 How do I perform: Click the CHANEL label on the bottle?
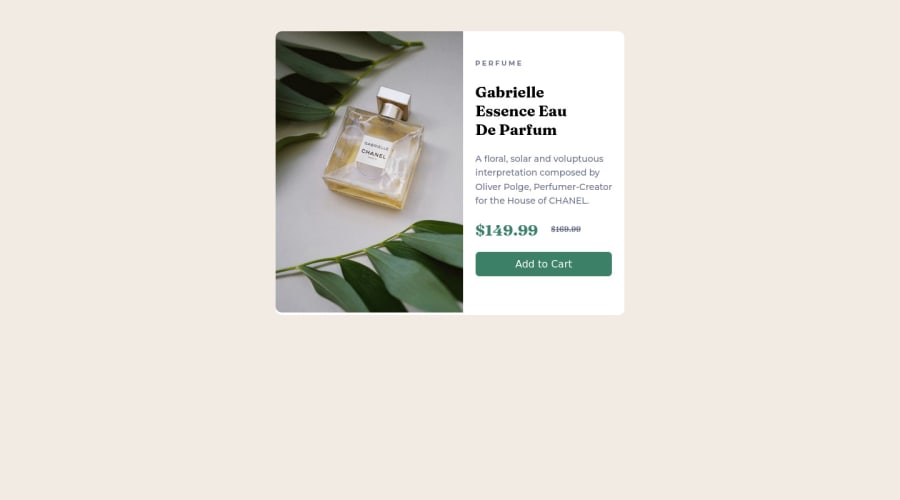pos(374,153)
